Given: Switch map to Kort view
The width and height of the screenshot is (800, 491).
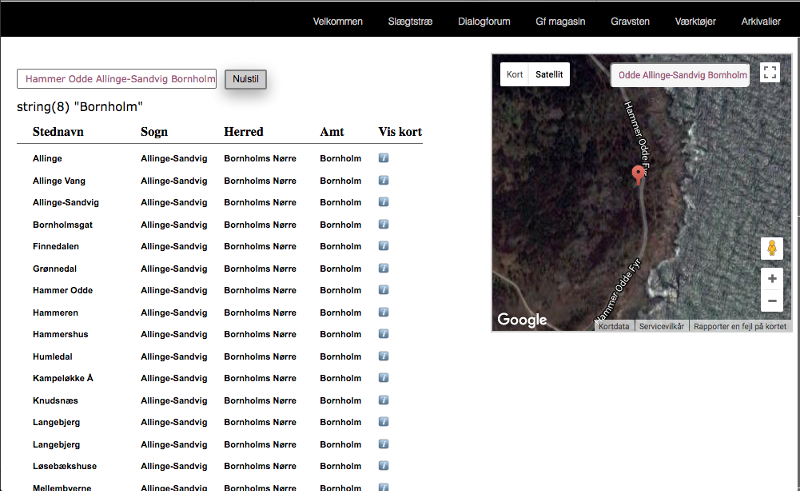Looking at the screenshot, I should 515,74.
